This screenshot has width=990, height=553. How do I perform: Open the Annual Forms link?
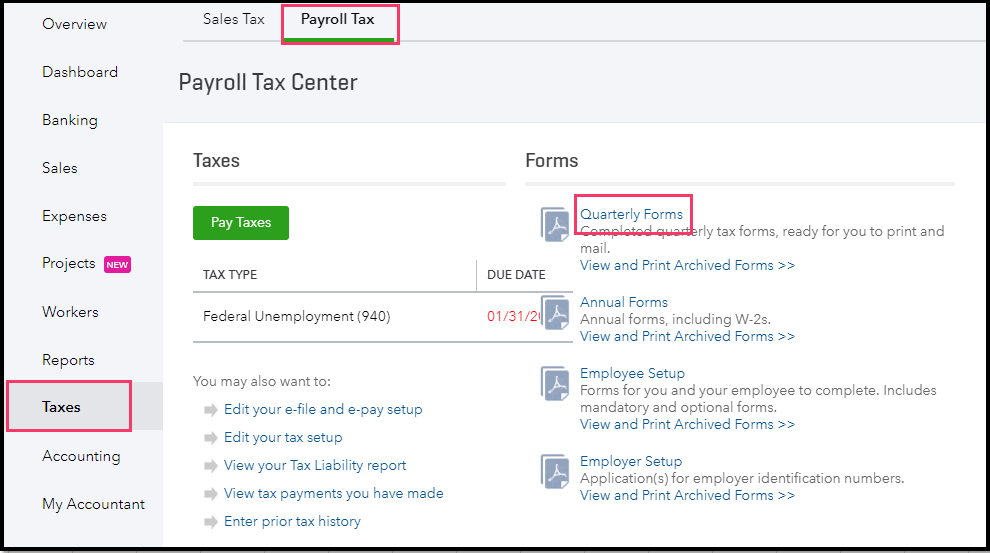624,302
